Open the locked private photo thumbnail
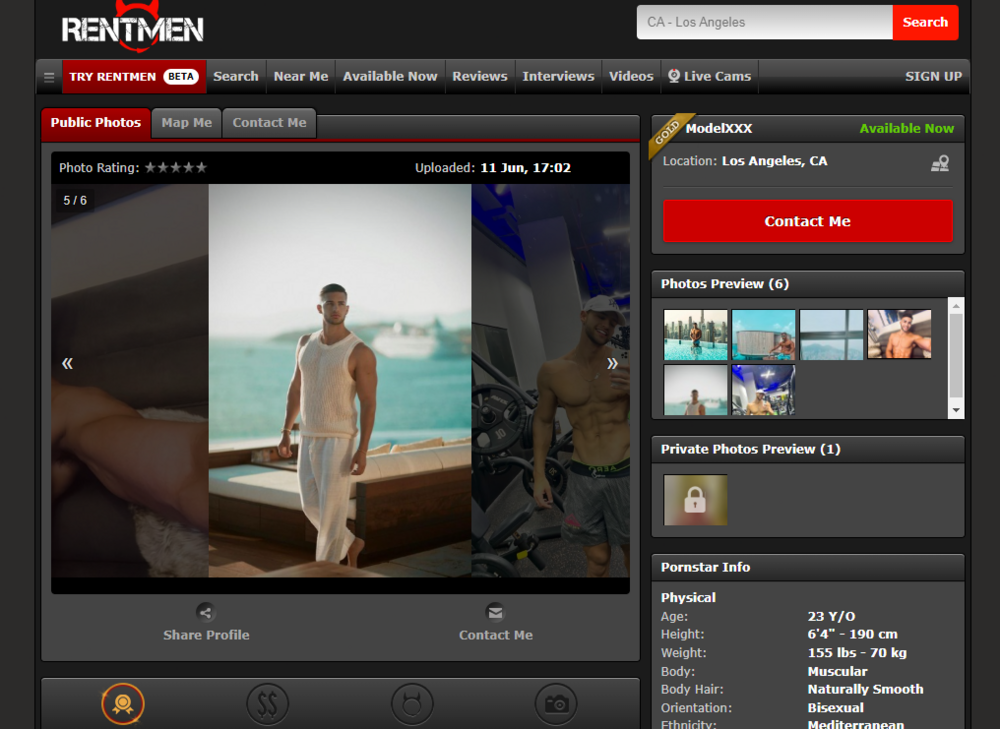Image resolution: width=1000 pixels, height=729 pixels. [695, 500]
